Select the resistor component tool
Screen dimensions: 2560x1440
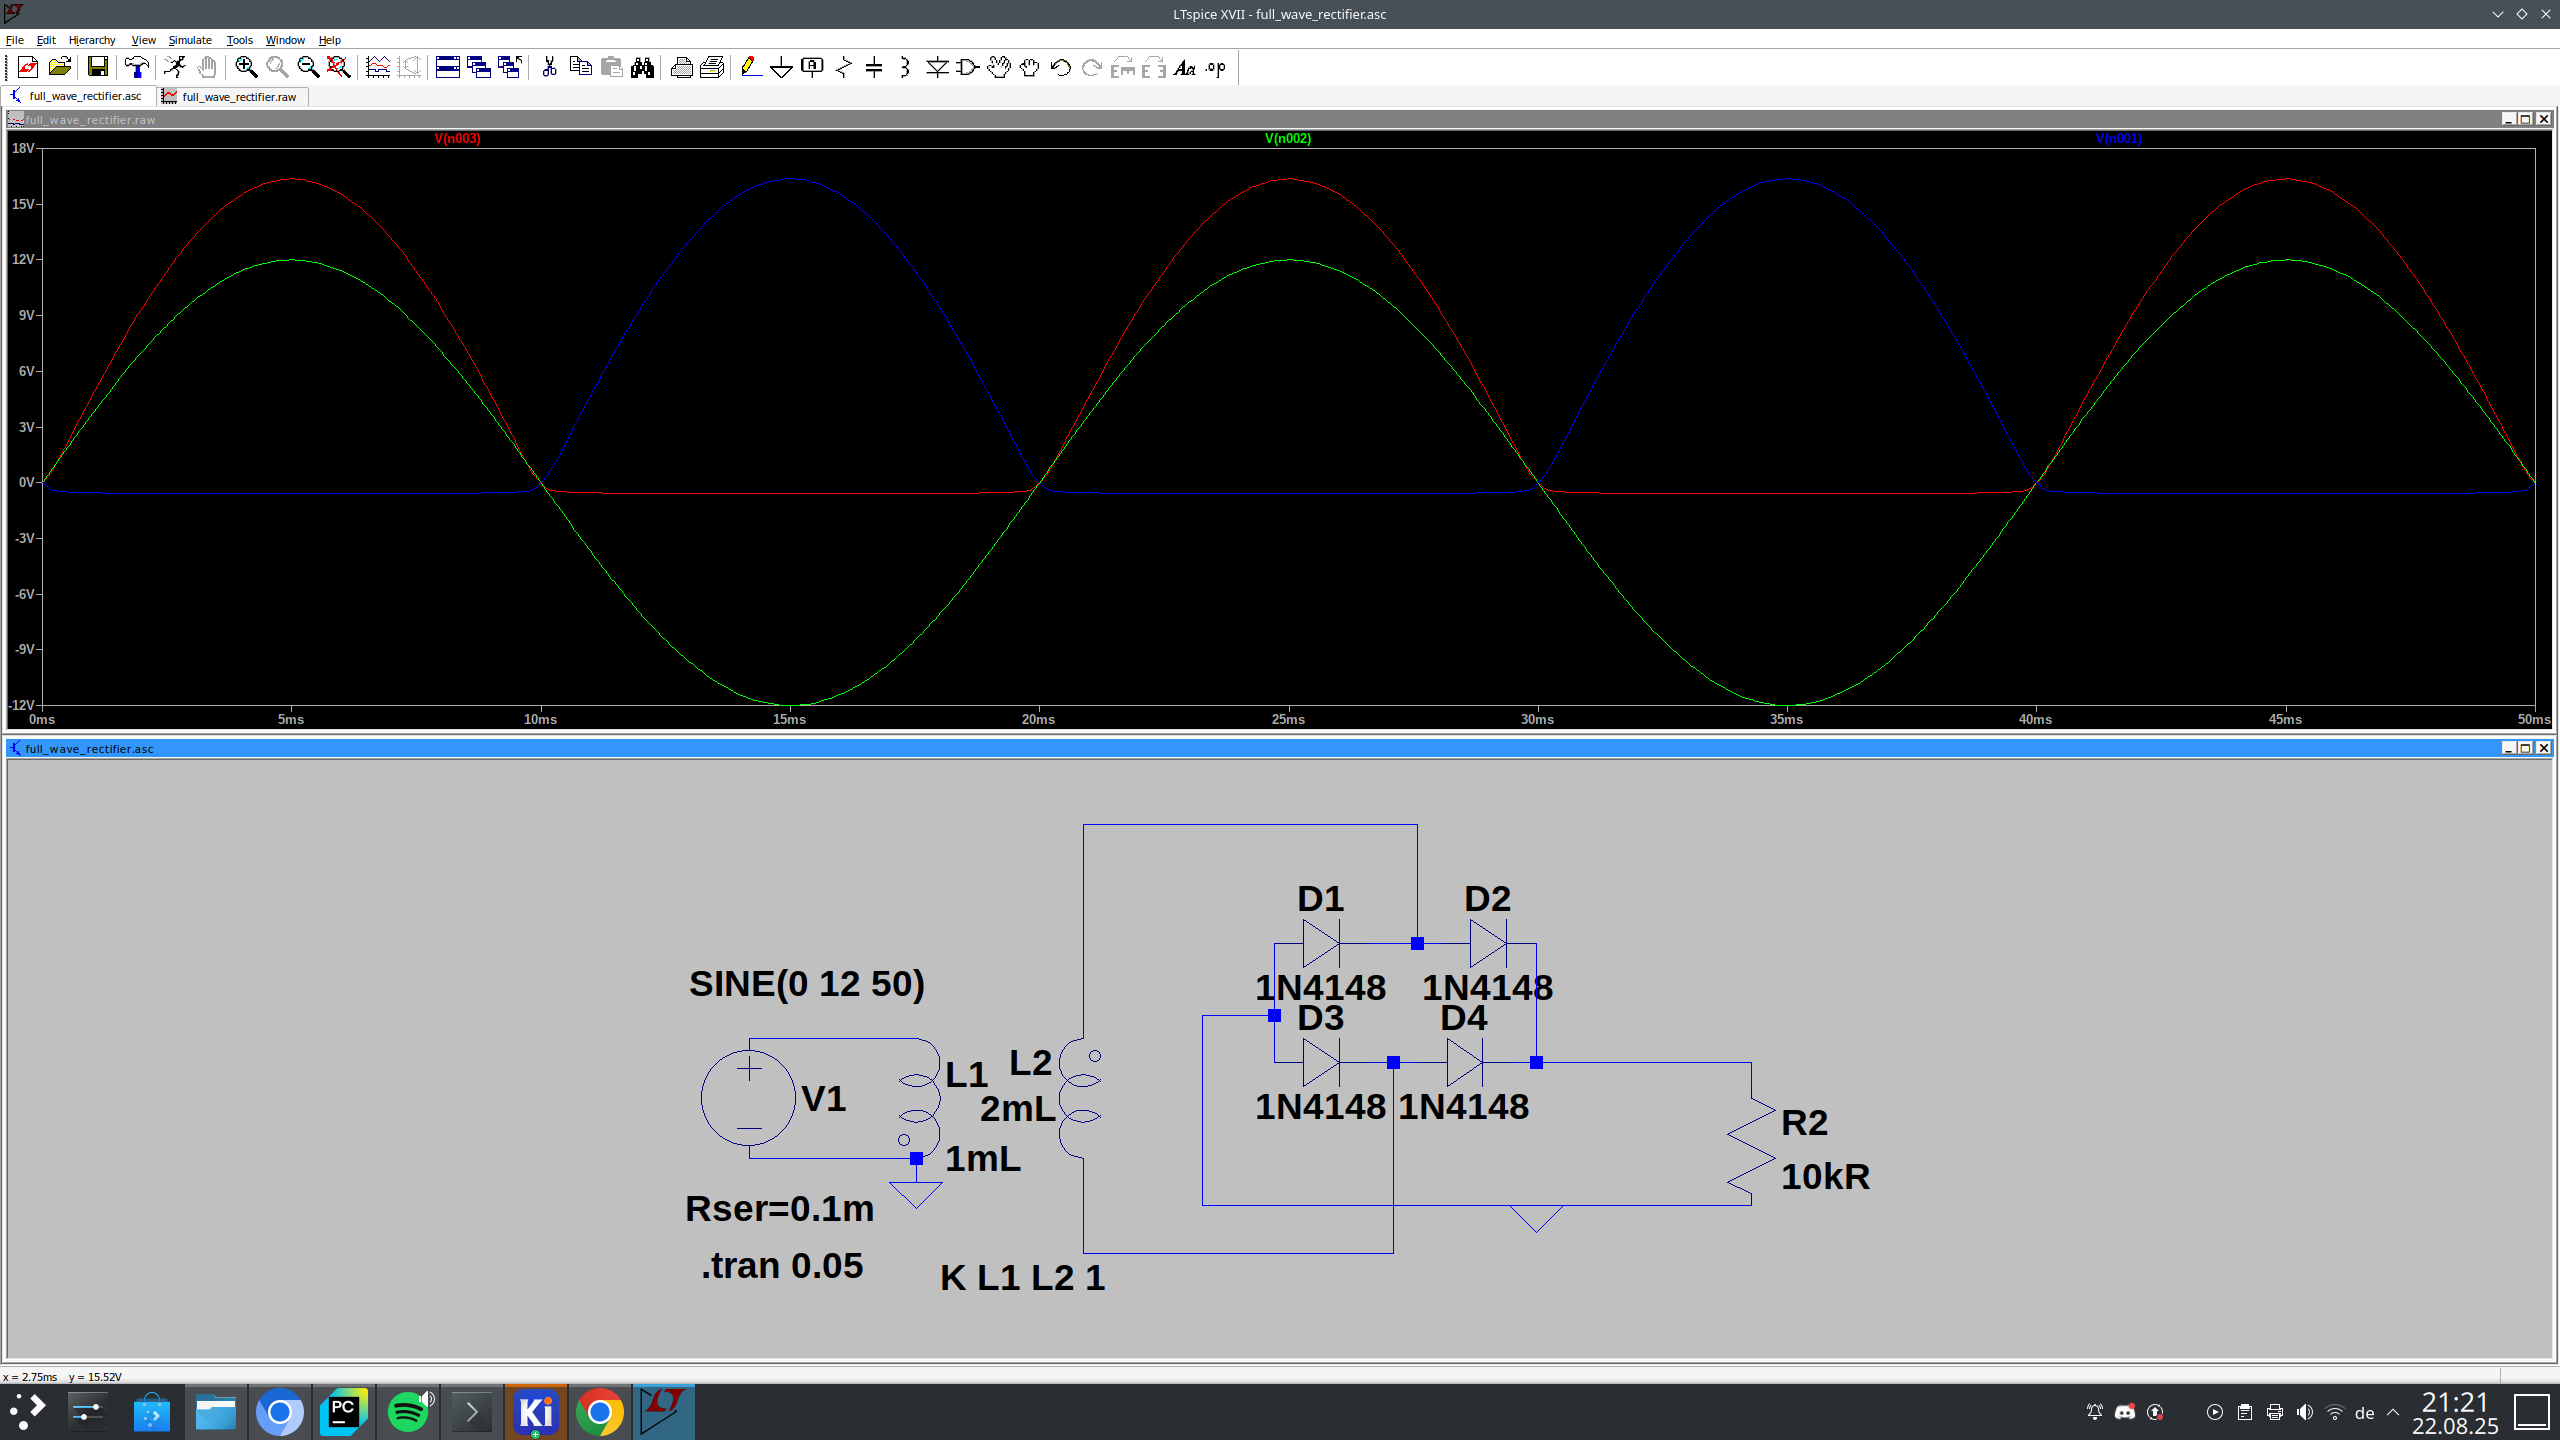pos(843,67)
